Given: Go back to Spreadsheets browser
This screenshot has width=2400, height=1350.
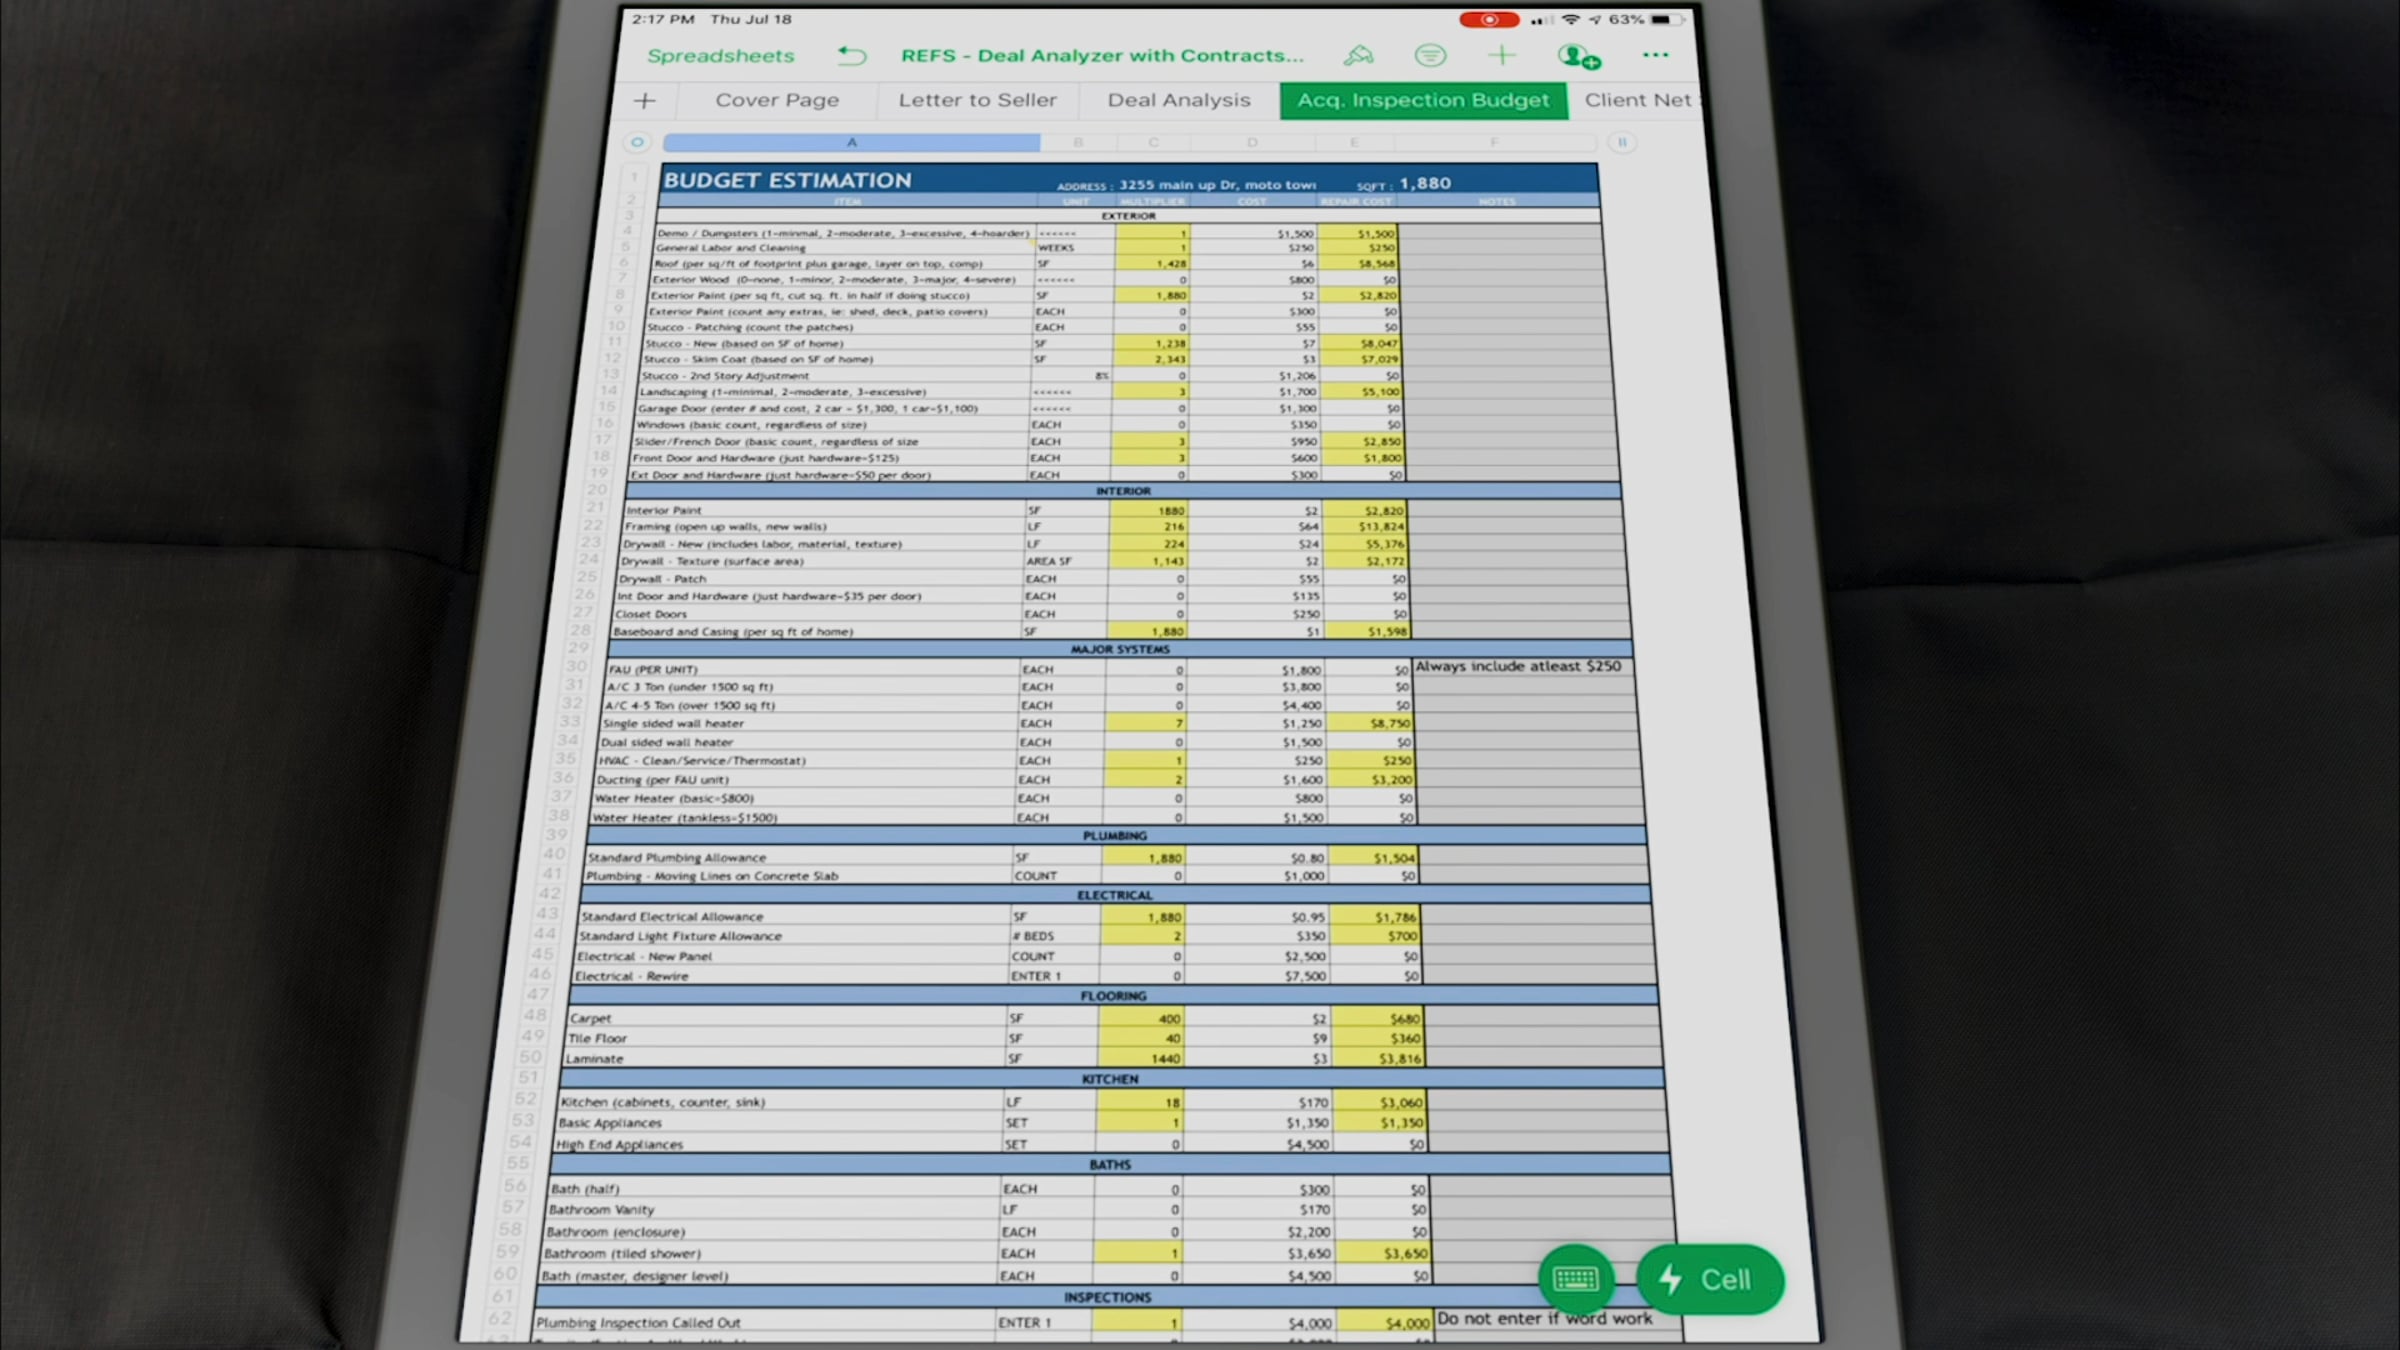Looking at the screenshot, I should 720,56.
